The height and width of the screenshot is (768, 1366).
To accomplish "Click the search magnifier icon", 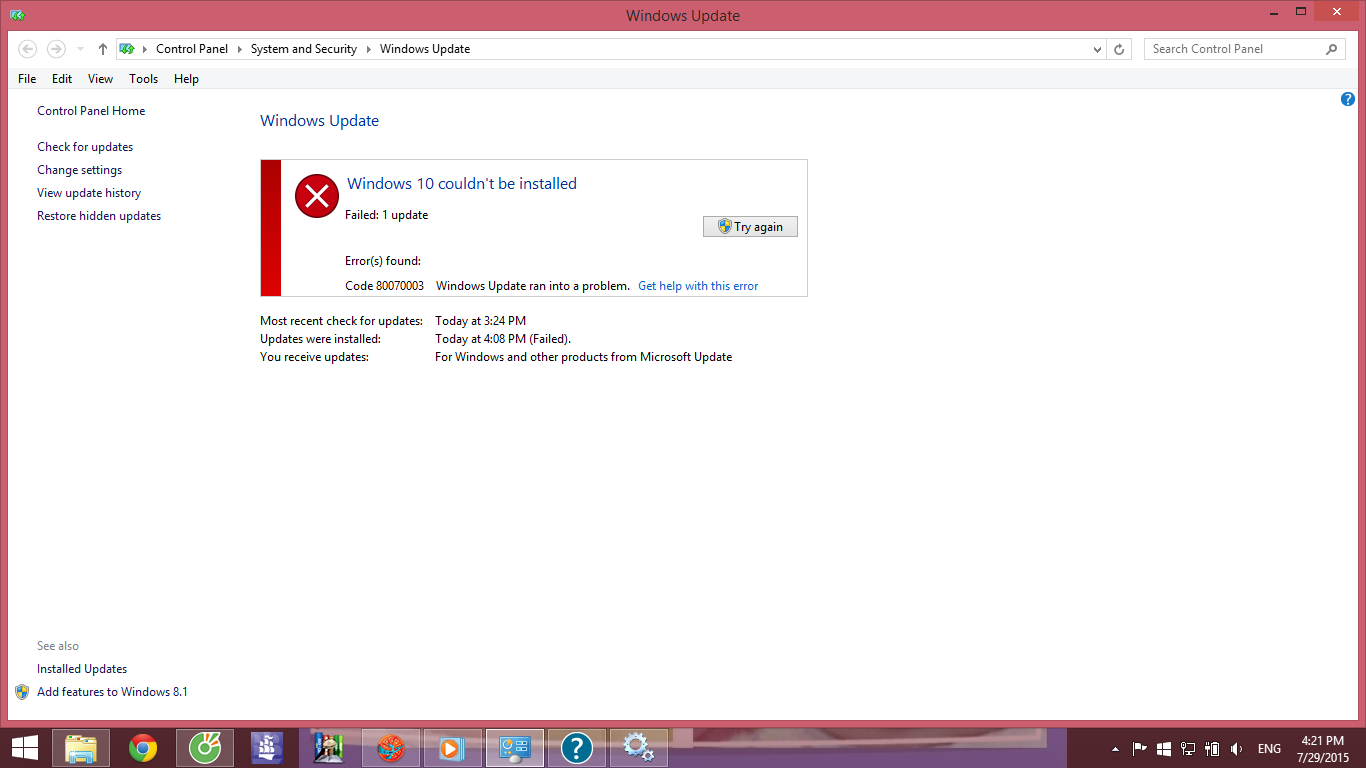I will point(1331,49).
